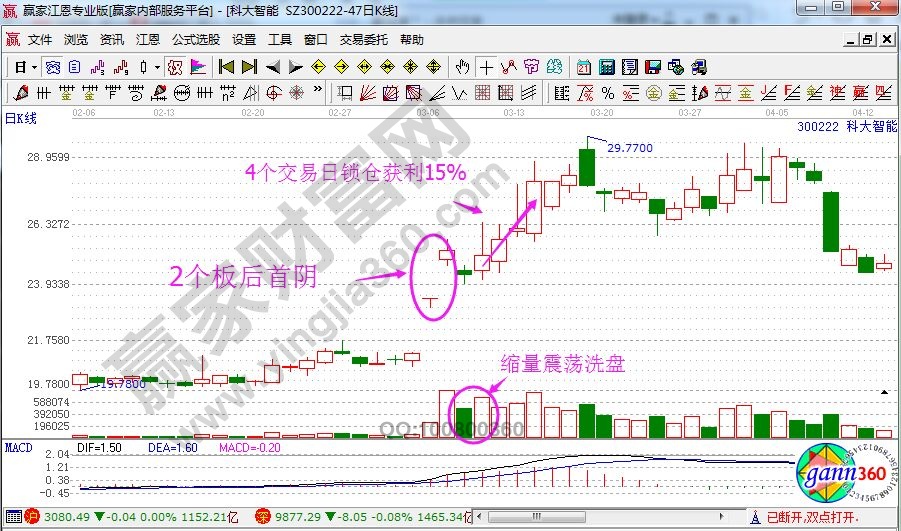901x531 pixels.
Task: Open the calculator icon
Action: tap(607, 67)
